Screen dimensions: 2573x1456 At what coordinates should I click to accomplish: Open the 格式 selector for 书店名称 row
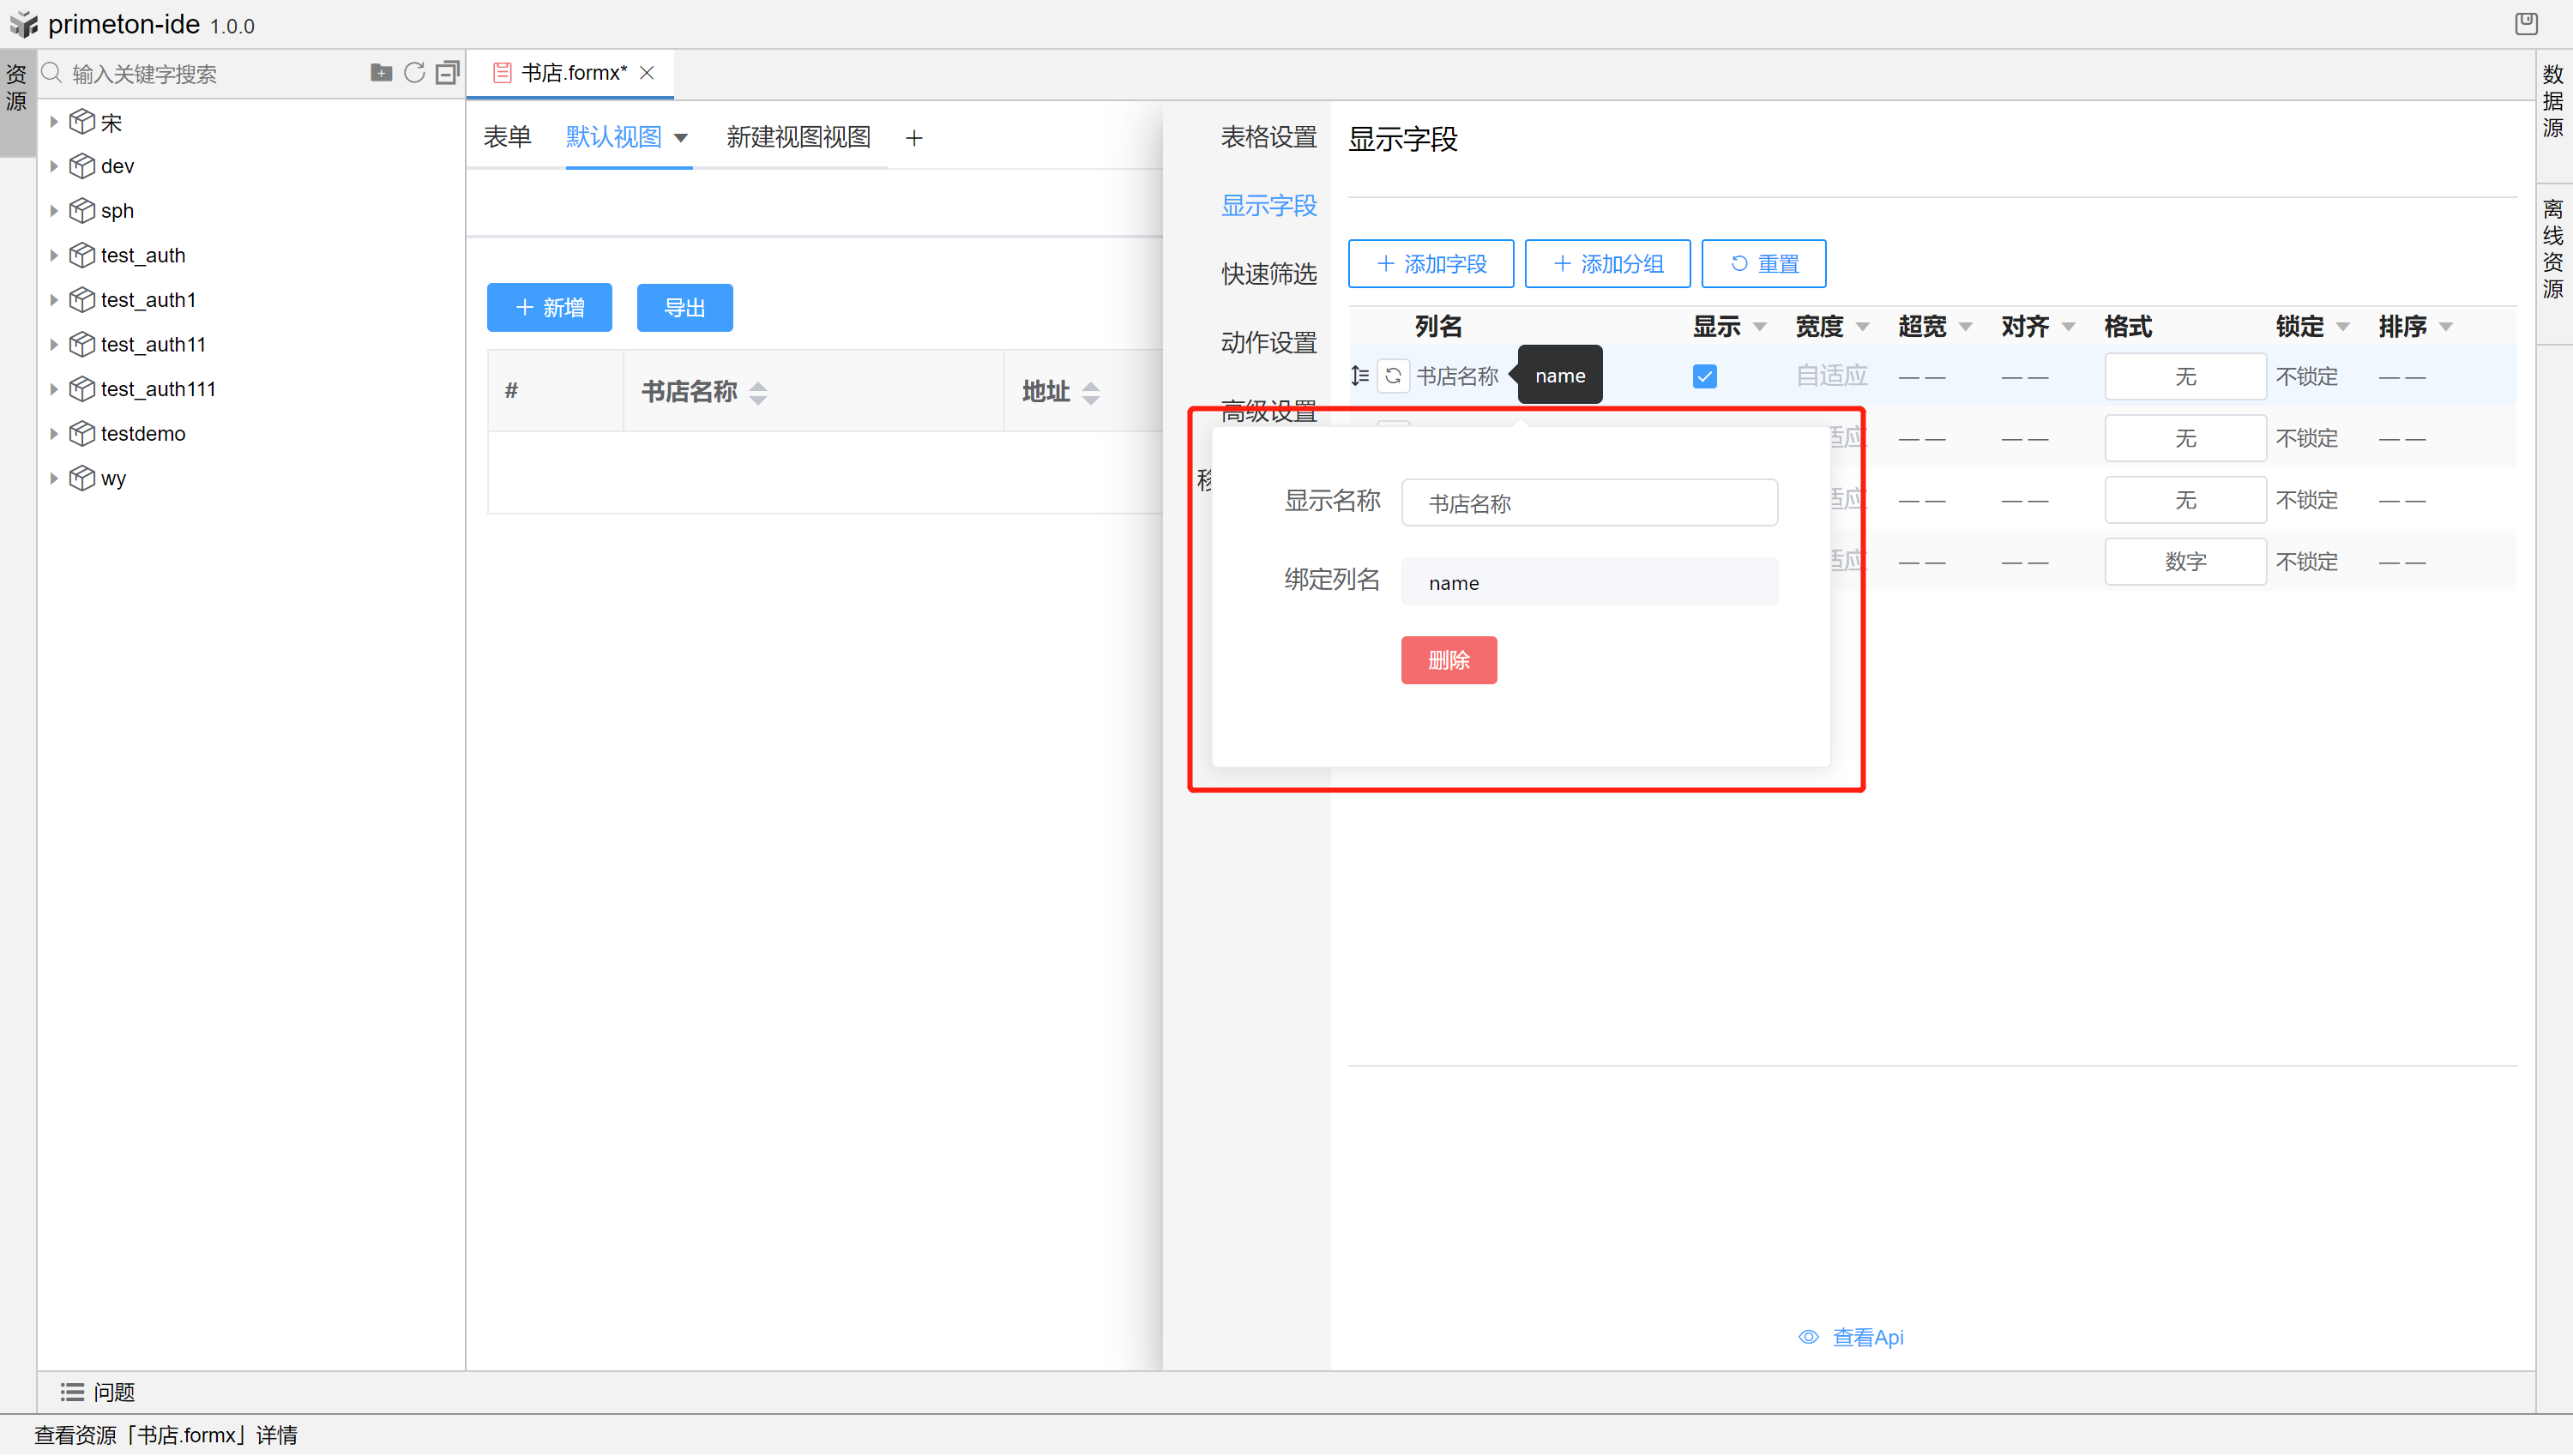click(2185, 377)
